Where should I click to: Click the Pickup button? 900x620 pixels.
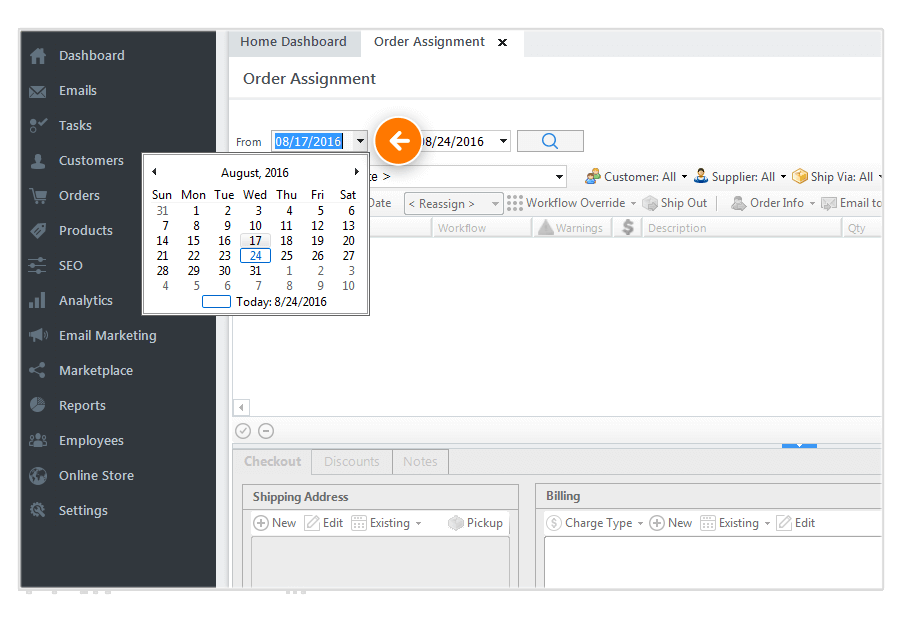click(475, 523)
